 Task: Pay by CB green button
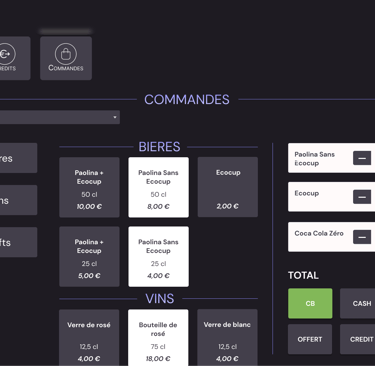tap(310, 303)
